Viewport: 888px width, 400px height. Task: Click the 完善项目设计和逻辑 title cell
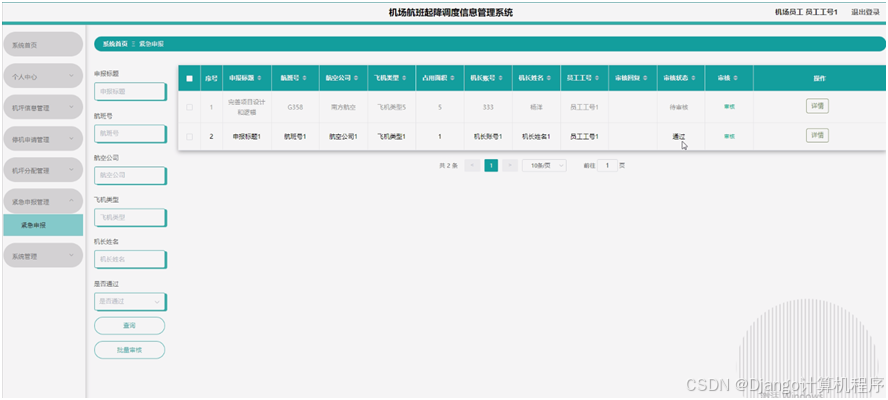246,107
